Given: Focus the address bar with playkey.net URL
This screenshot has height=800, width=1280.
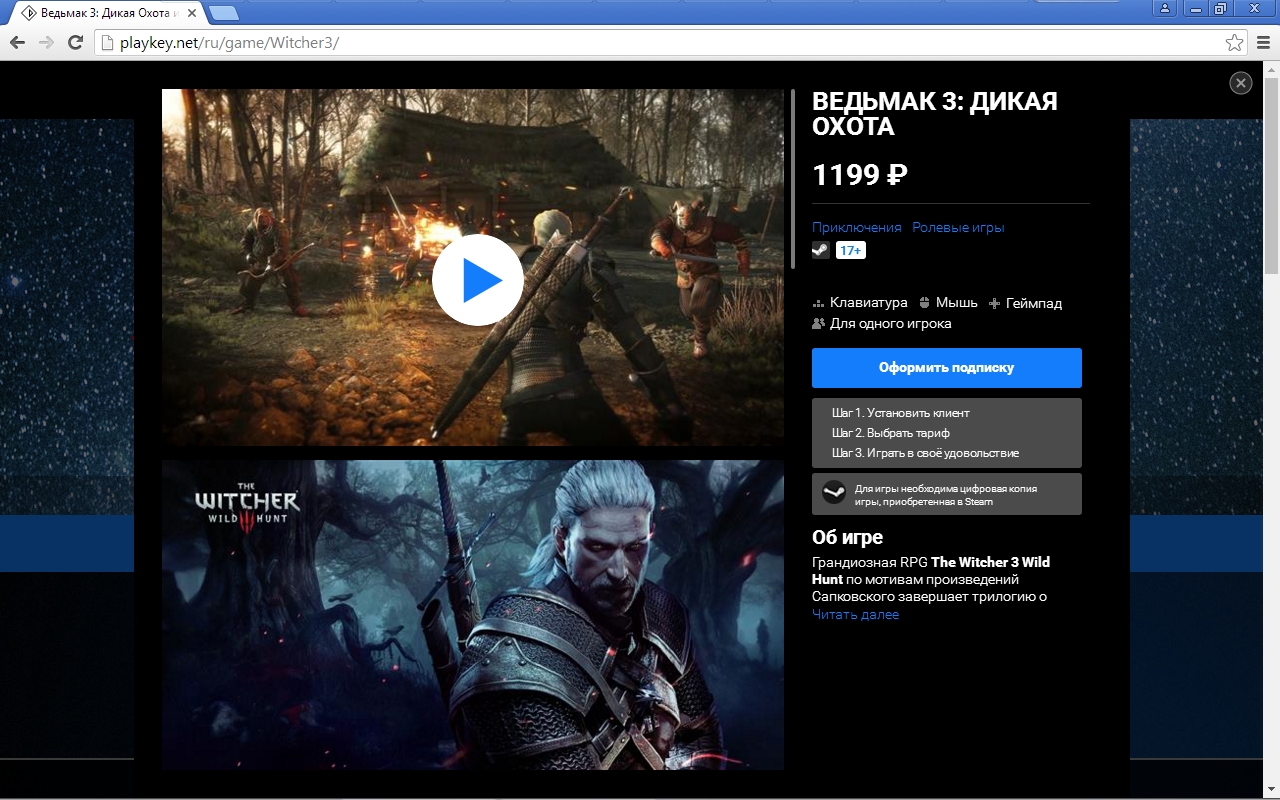Looking at the screenshot, I should pos(670,42).
